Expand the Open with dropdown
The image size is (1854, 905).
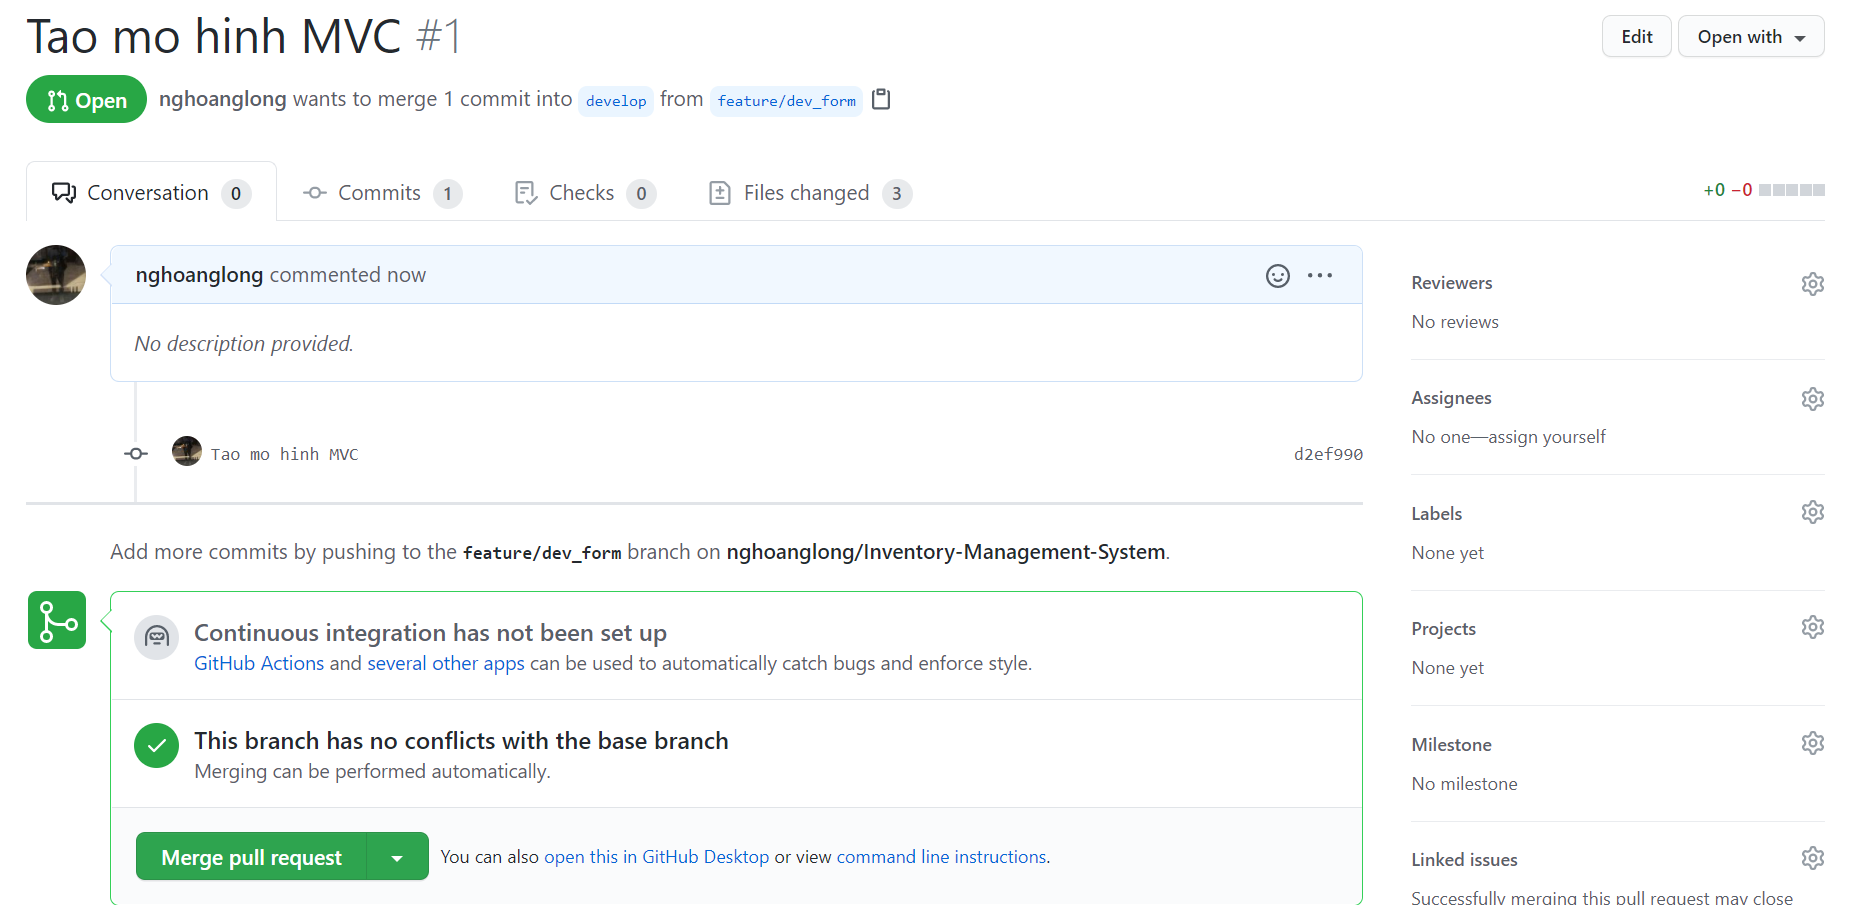pos(1750,36)
